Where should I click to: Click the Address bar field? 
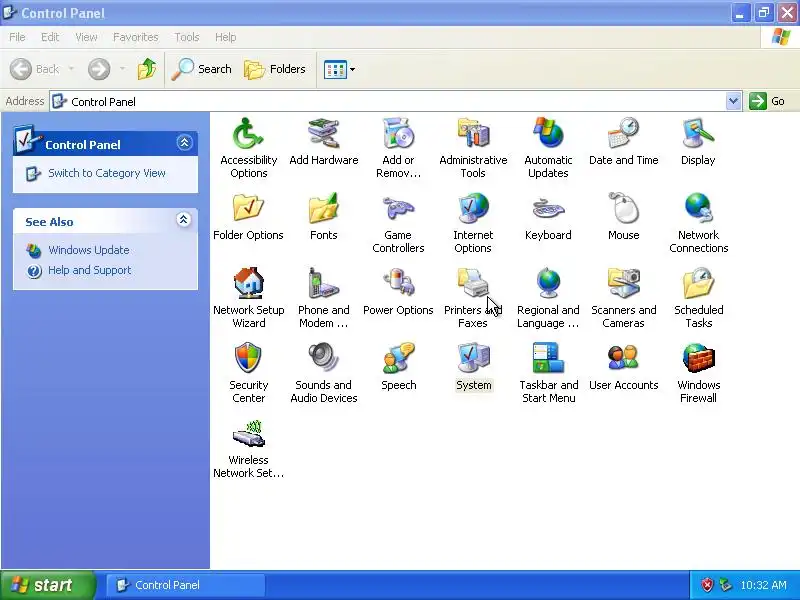click(x=388, y=102)
